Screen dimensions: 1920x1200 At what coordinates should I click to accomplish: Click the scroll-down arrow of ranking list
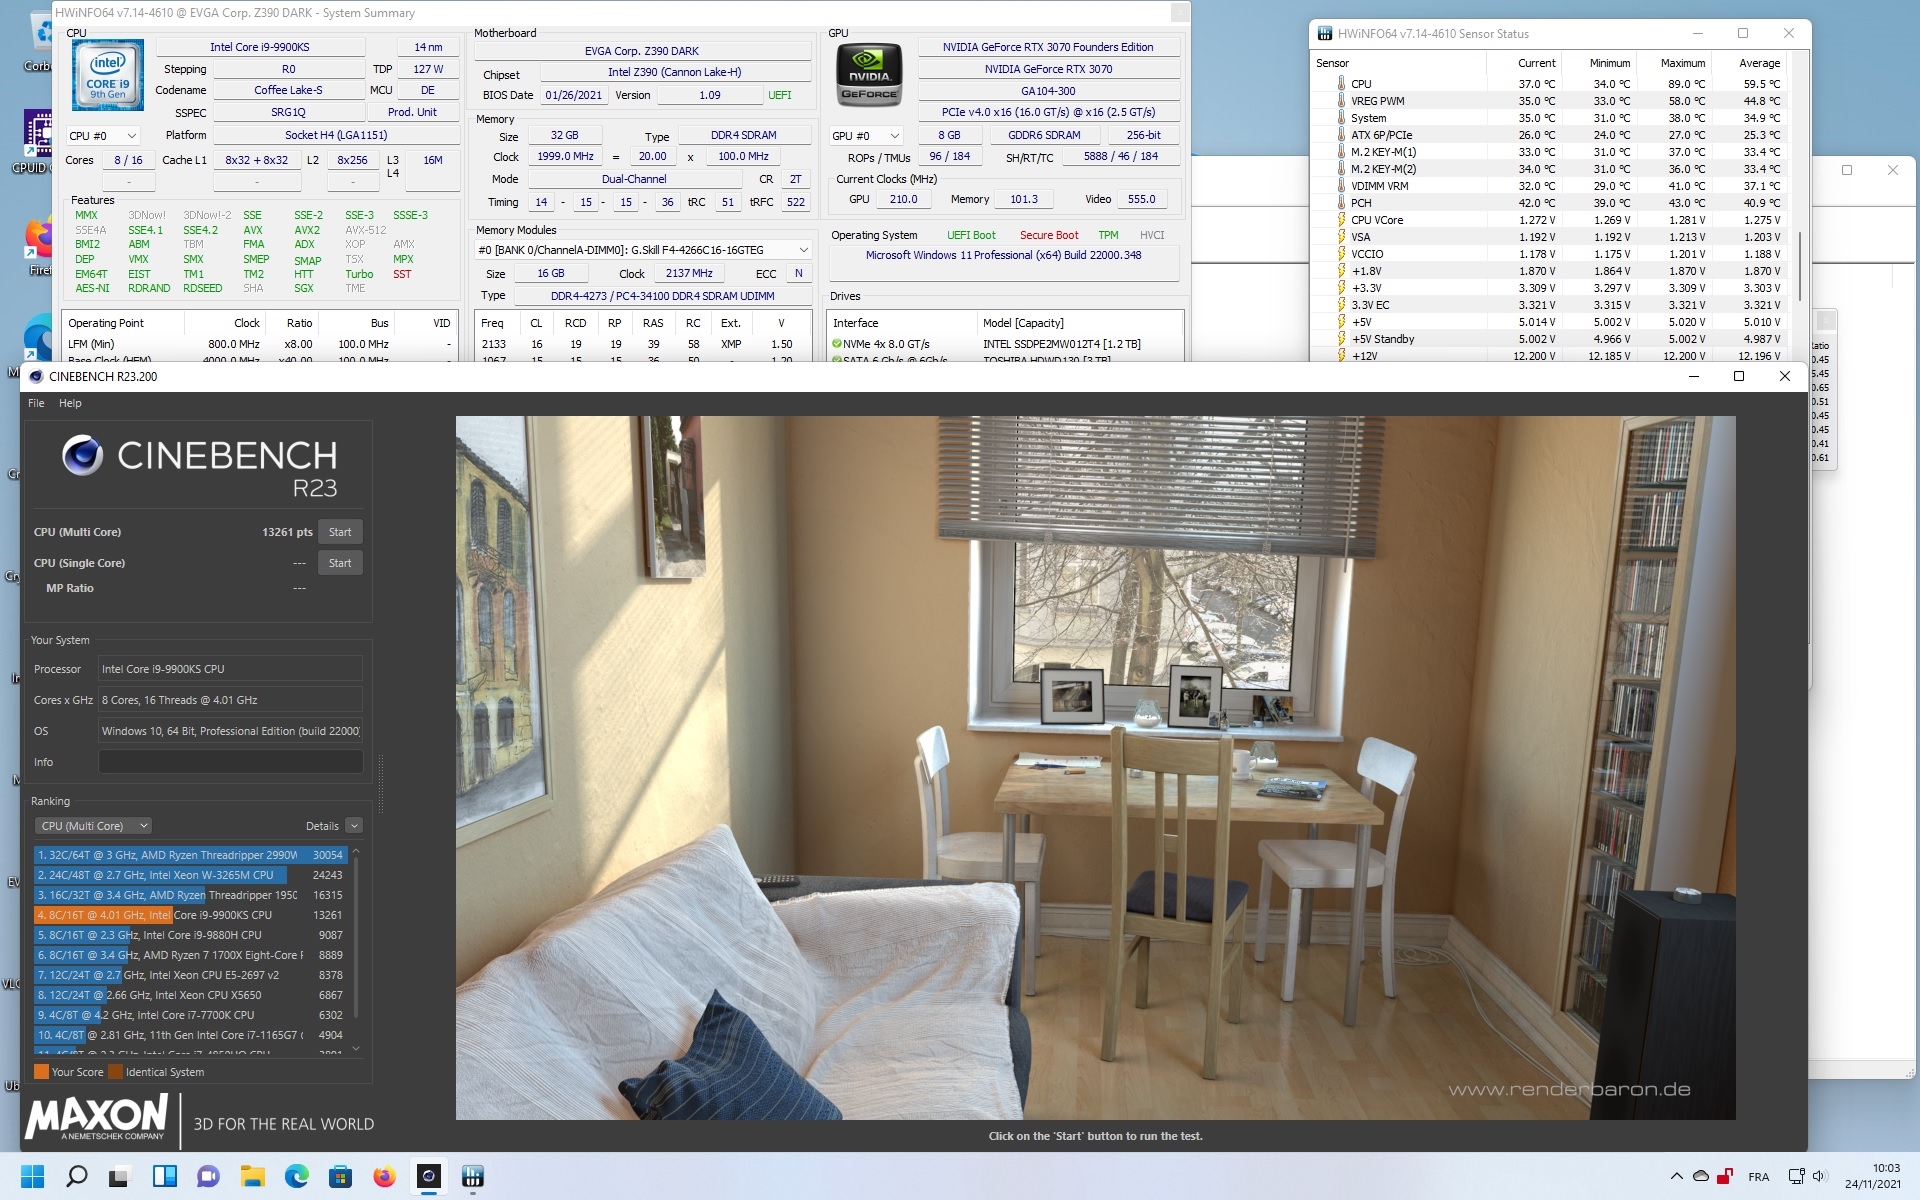356,1048
